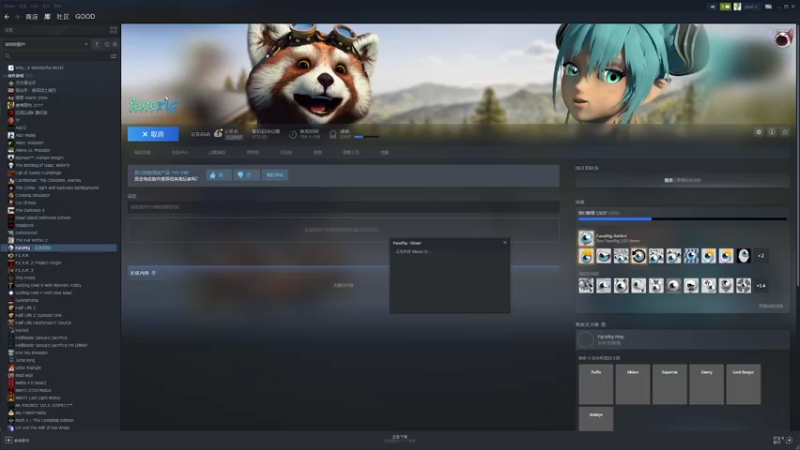Collapse the game category header in sidebar

(x=18, y=76)
